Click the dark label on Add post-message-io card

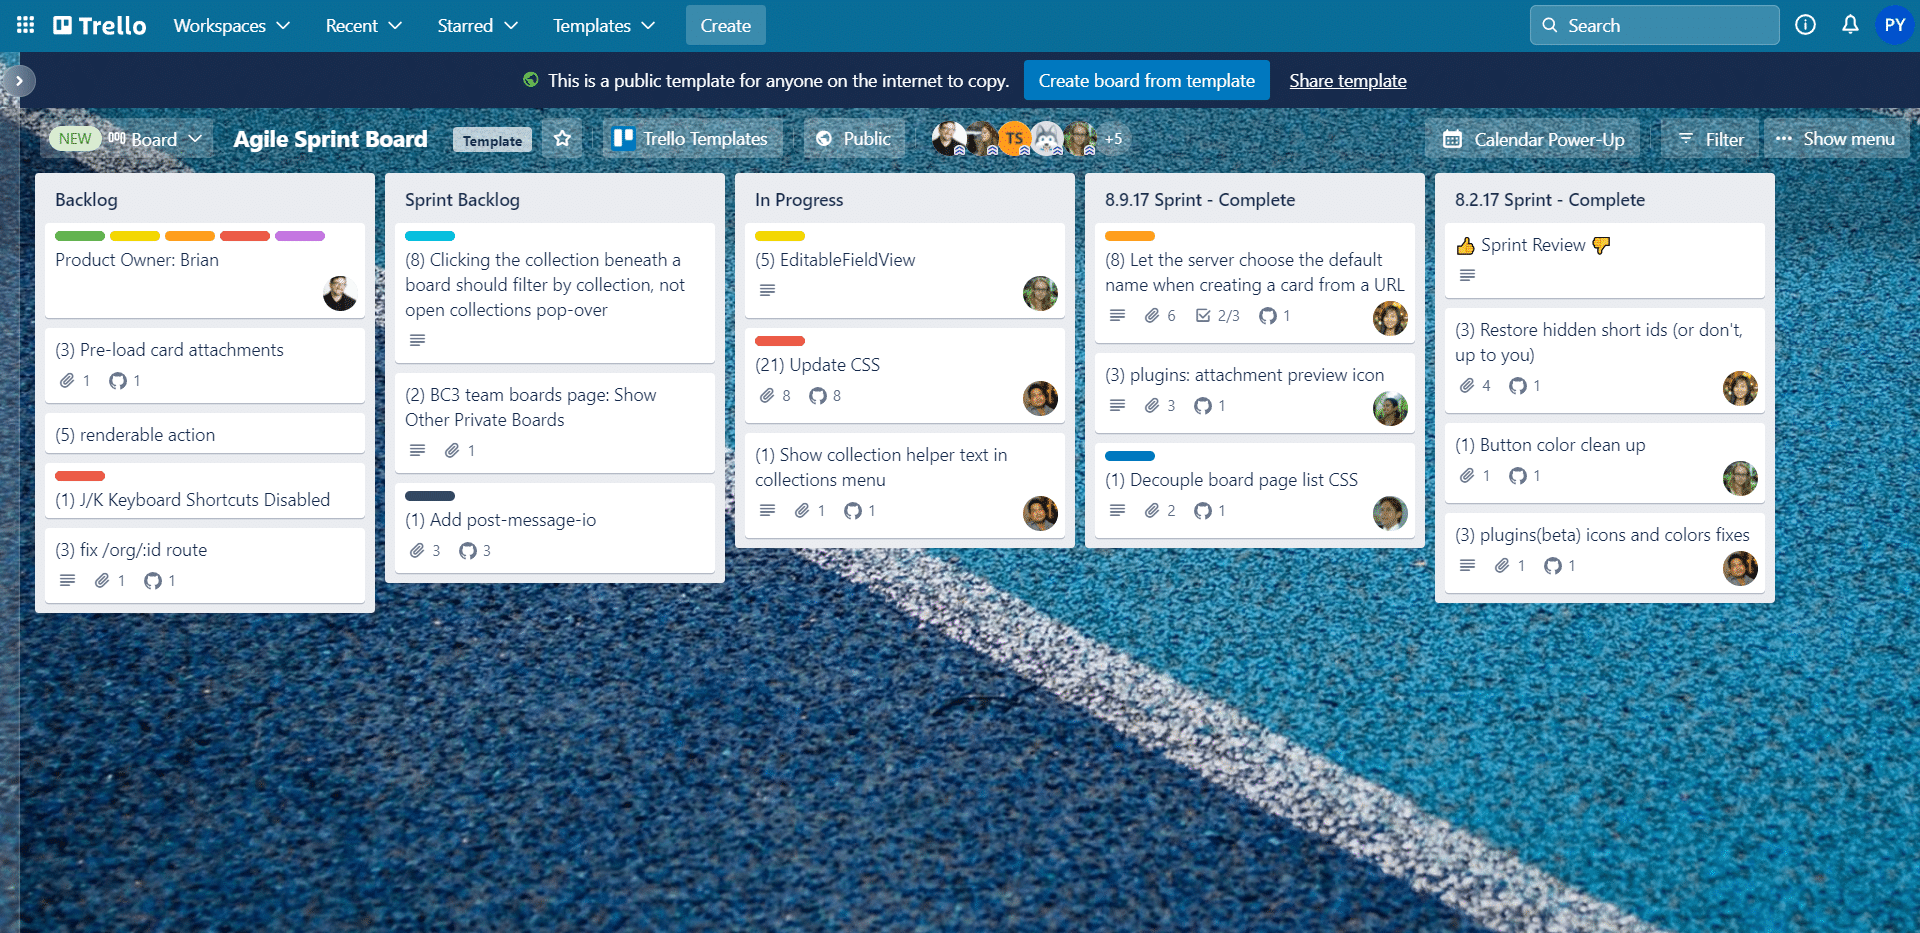coord(430,496)
